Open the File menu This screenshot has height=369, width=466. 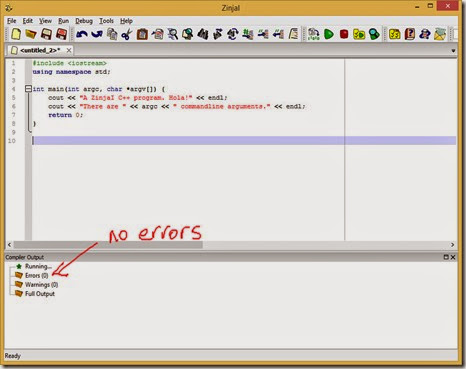[12, 21]
